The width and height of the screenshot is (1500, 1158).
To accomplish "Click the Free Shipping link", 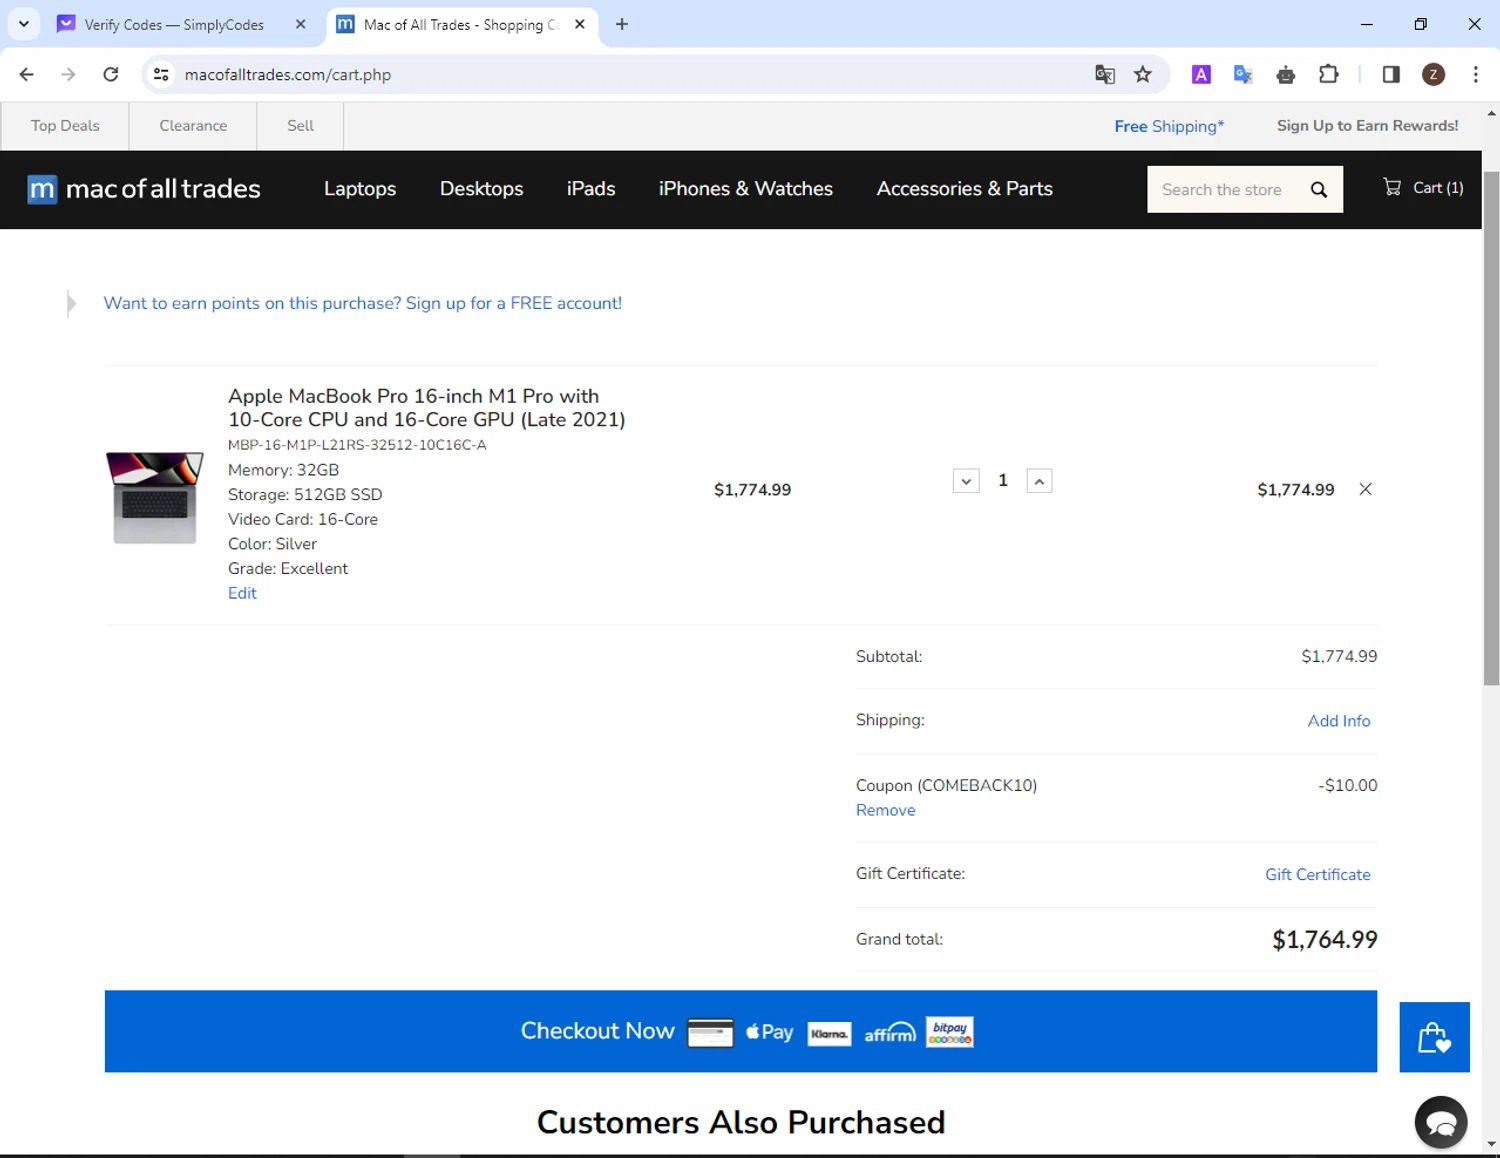I will [1169, 126].
